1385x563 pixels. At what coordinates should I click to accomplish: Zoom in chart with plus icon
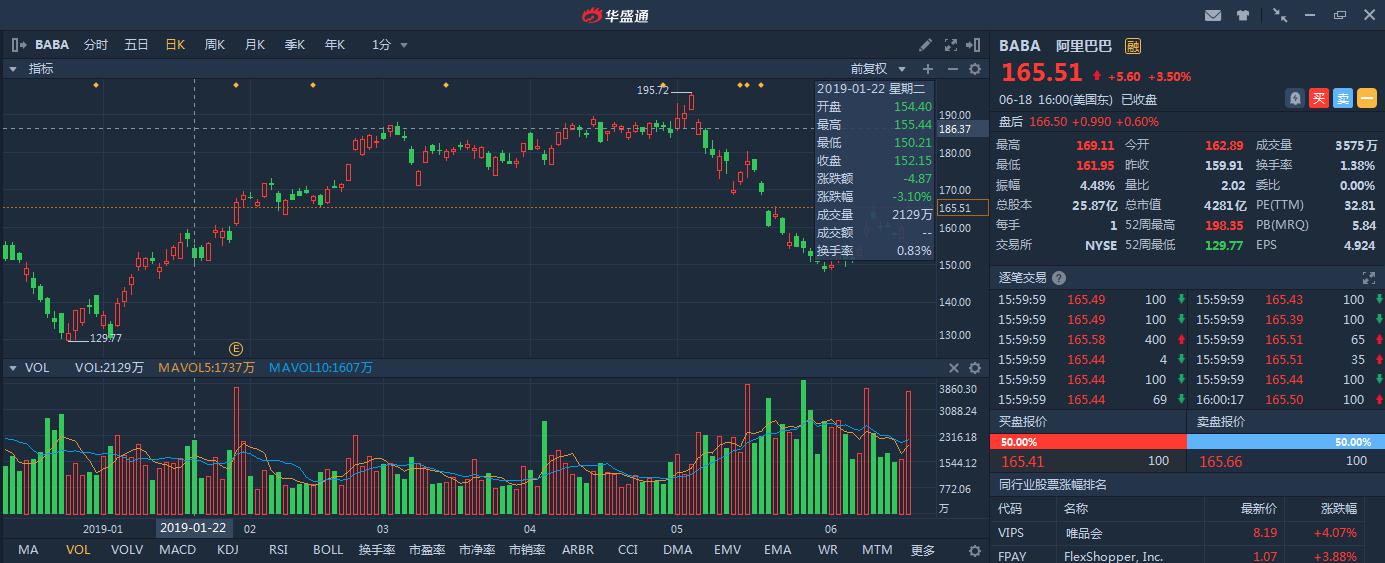(928, 69)
